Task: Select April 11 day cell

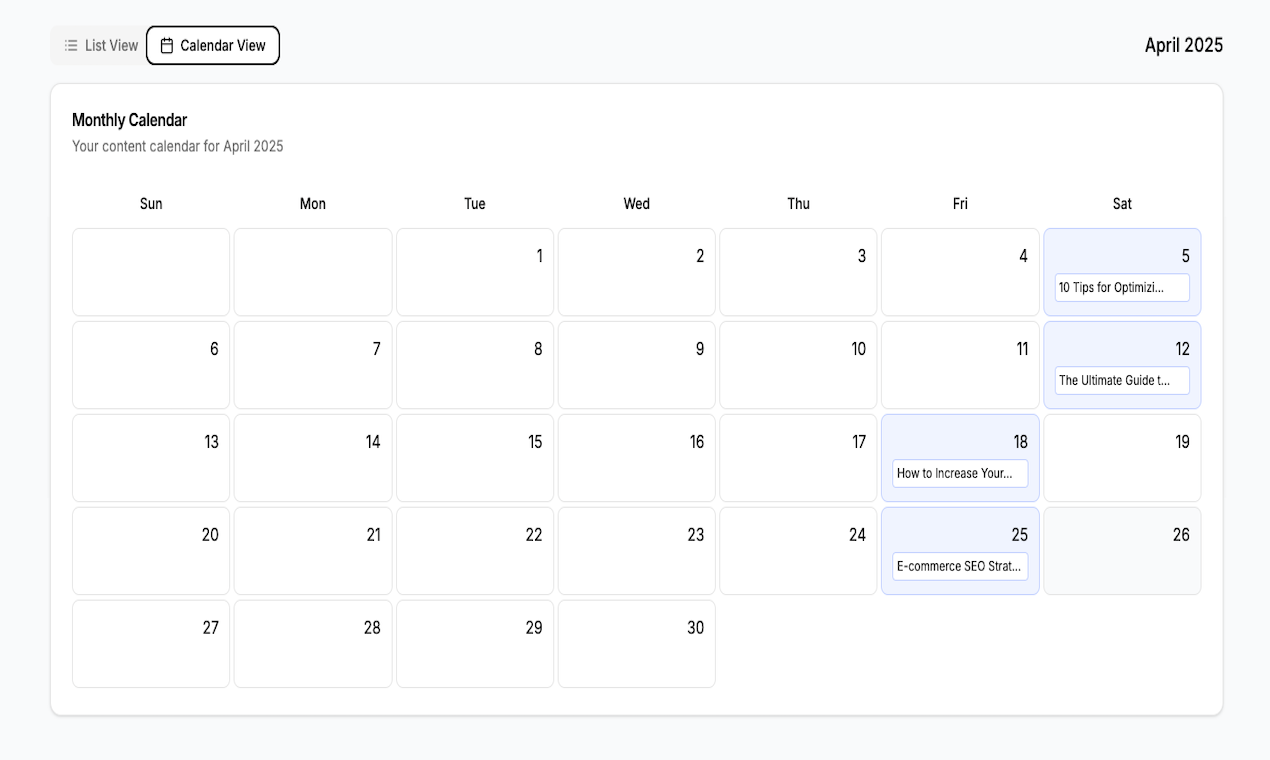Action: [x=960, y=365]
